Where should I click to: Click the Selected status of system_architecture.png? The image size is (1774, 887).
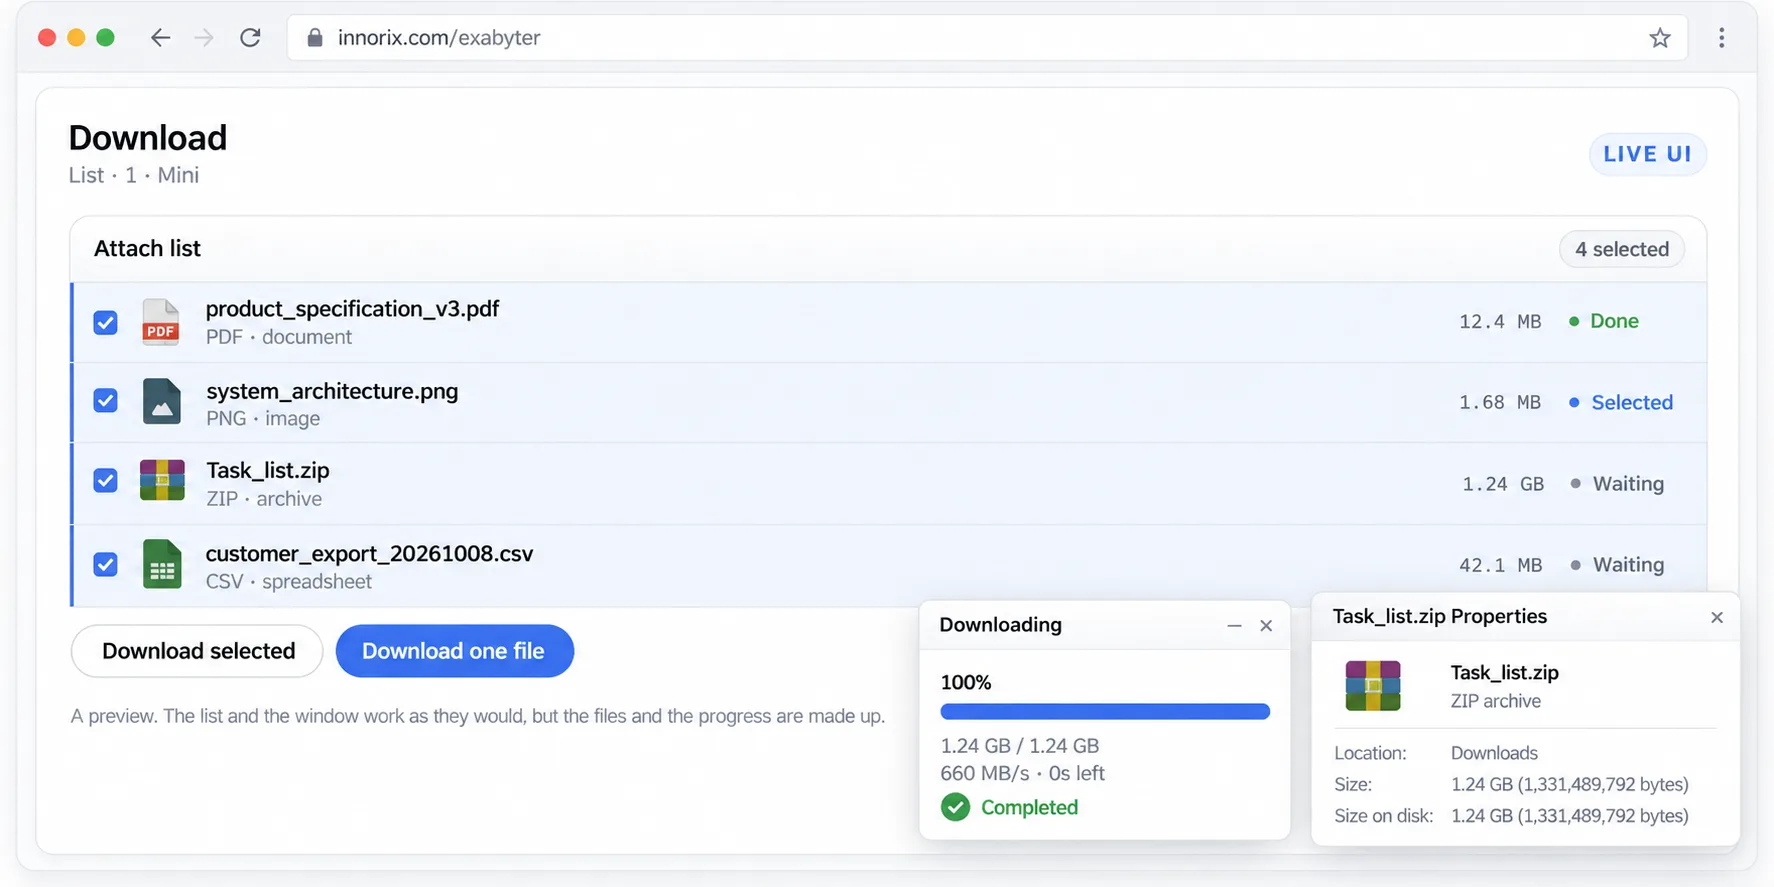tap(1621, 402)
